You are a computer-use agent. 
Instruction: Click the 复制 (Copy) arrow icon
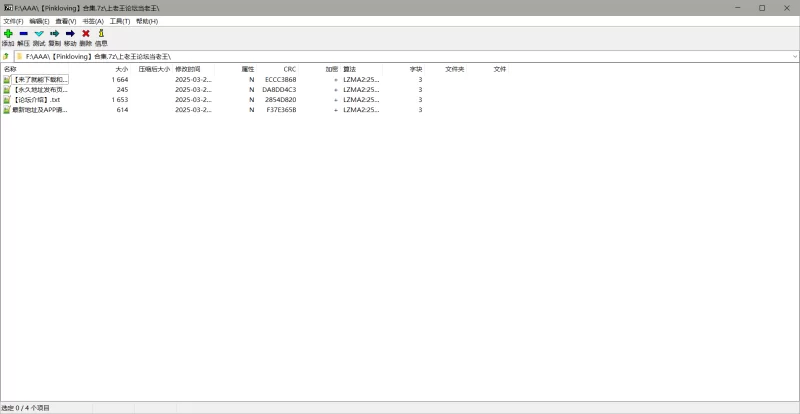click(x=54, y=34)
